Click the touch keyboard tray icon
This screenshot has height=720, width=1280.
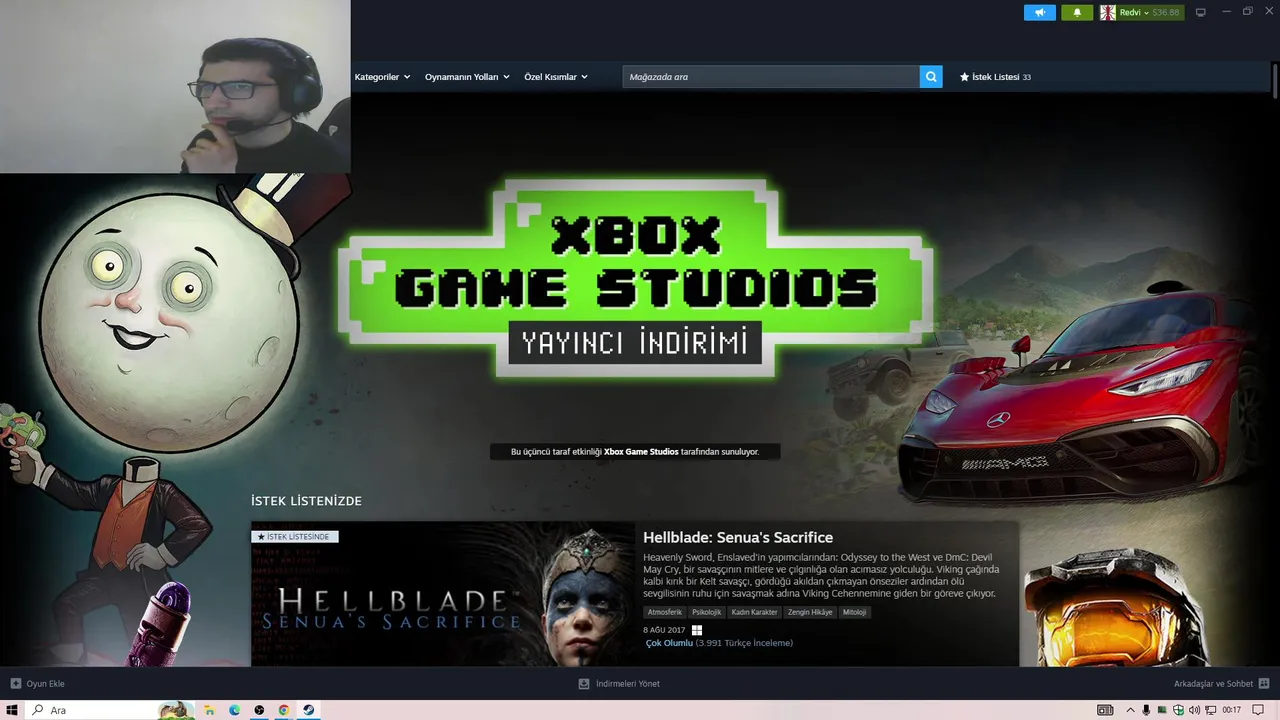[x=1105, y=710]
